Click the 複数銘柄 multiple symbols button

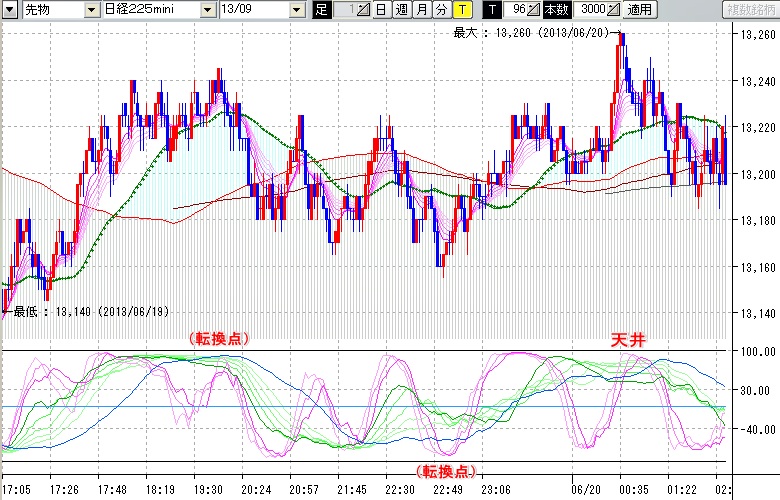point(750,10)
